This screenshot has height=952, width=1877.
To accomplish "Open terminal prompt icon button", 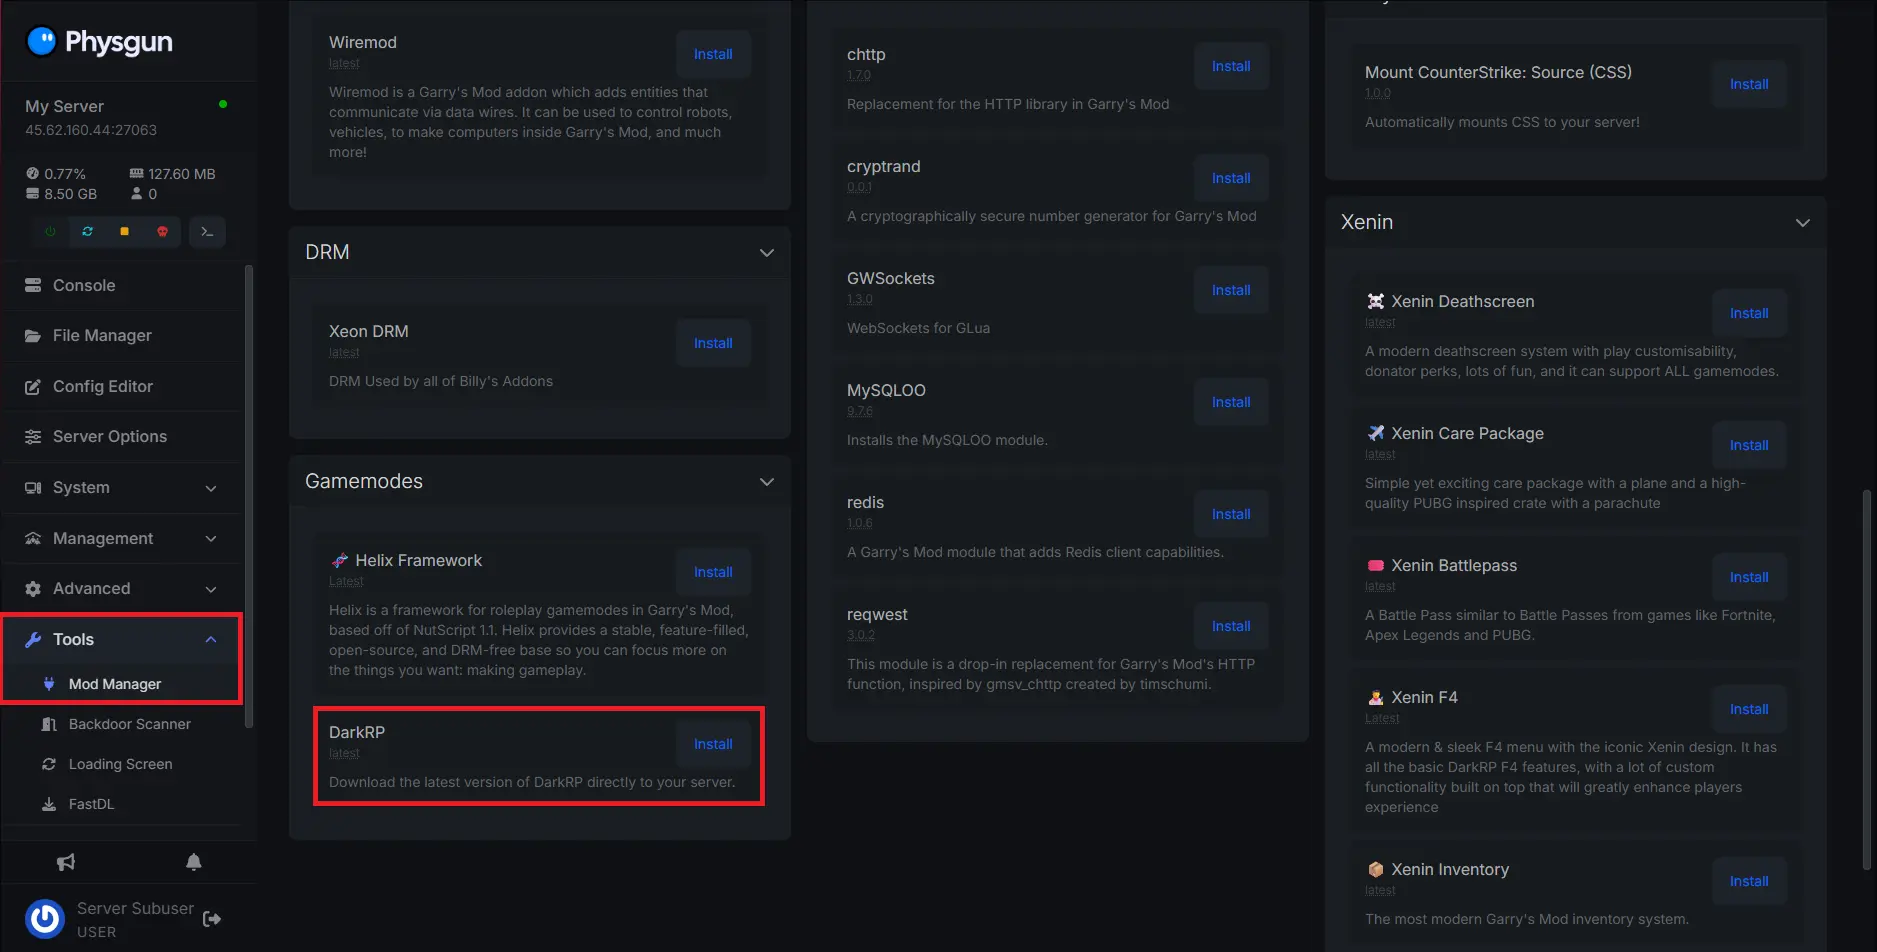I will tap(207, 232).
